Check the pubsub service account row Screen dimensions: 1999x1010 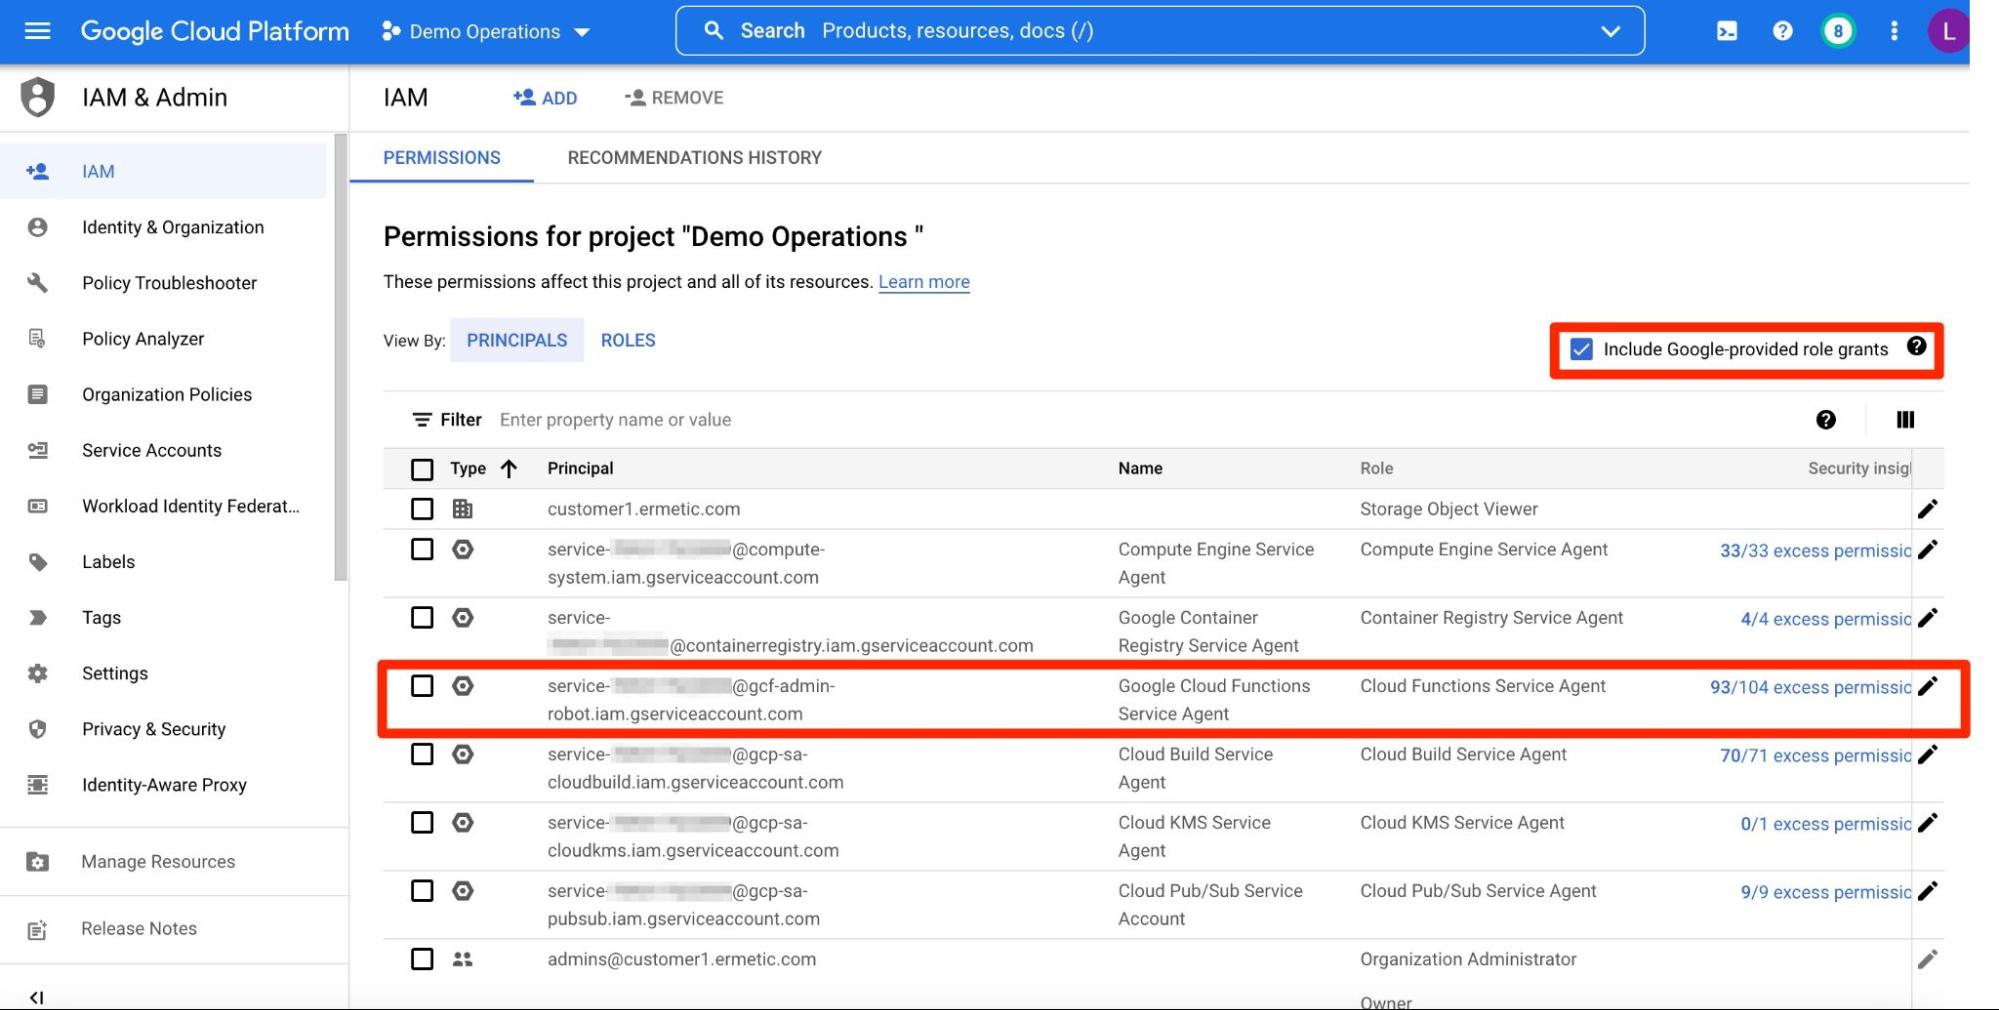click(x=422, y=890)
